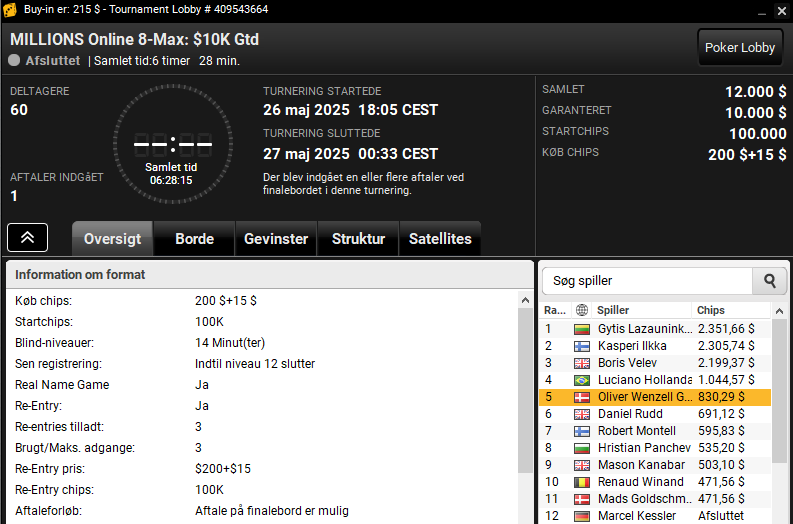Select player Robert Montell row
Screen dimensions: 793x524
655,431
